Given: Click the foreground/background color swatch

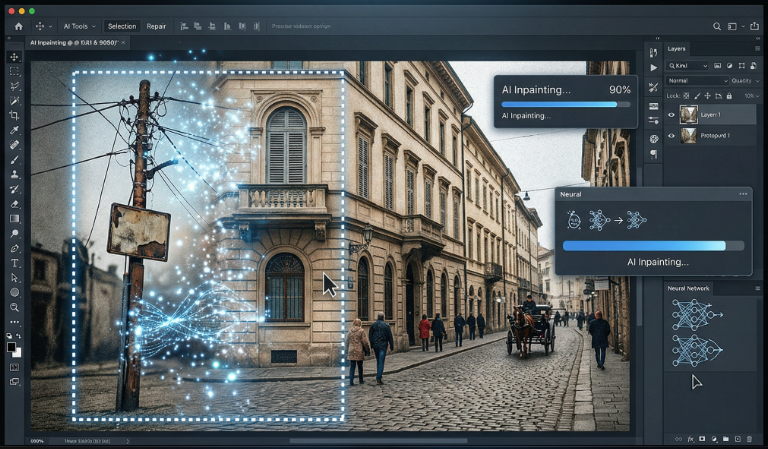Looking at the screenshot, I should click(x=13, y=347).
